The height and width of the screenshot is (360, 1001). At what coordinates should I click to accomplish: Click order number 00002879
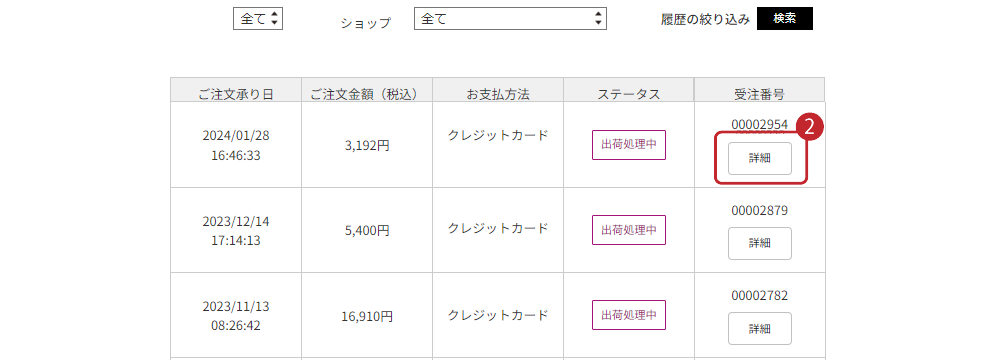click(760, 210)
